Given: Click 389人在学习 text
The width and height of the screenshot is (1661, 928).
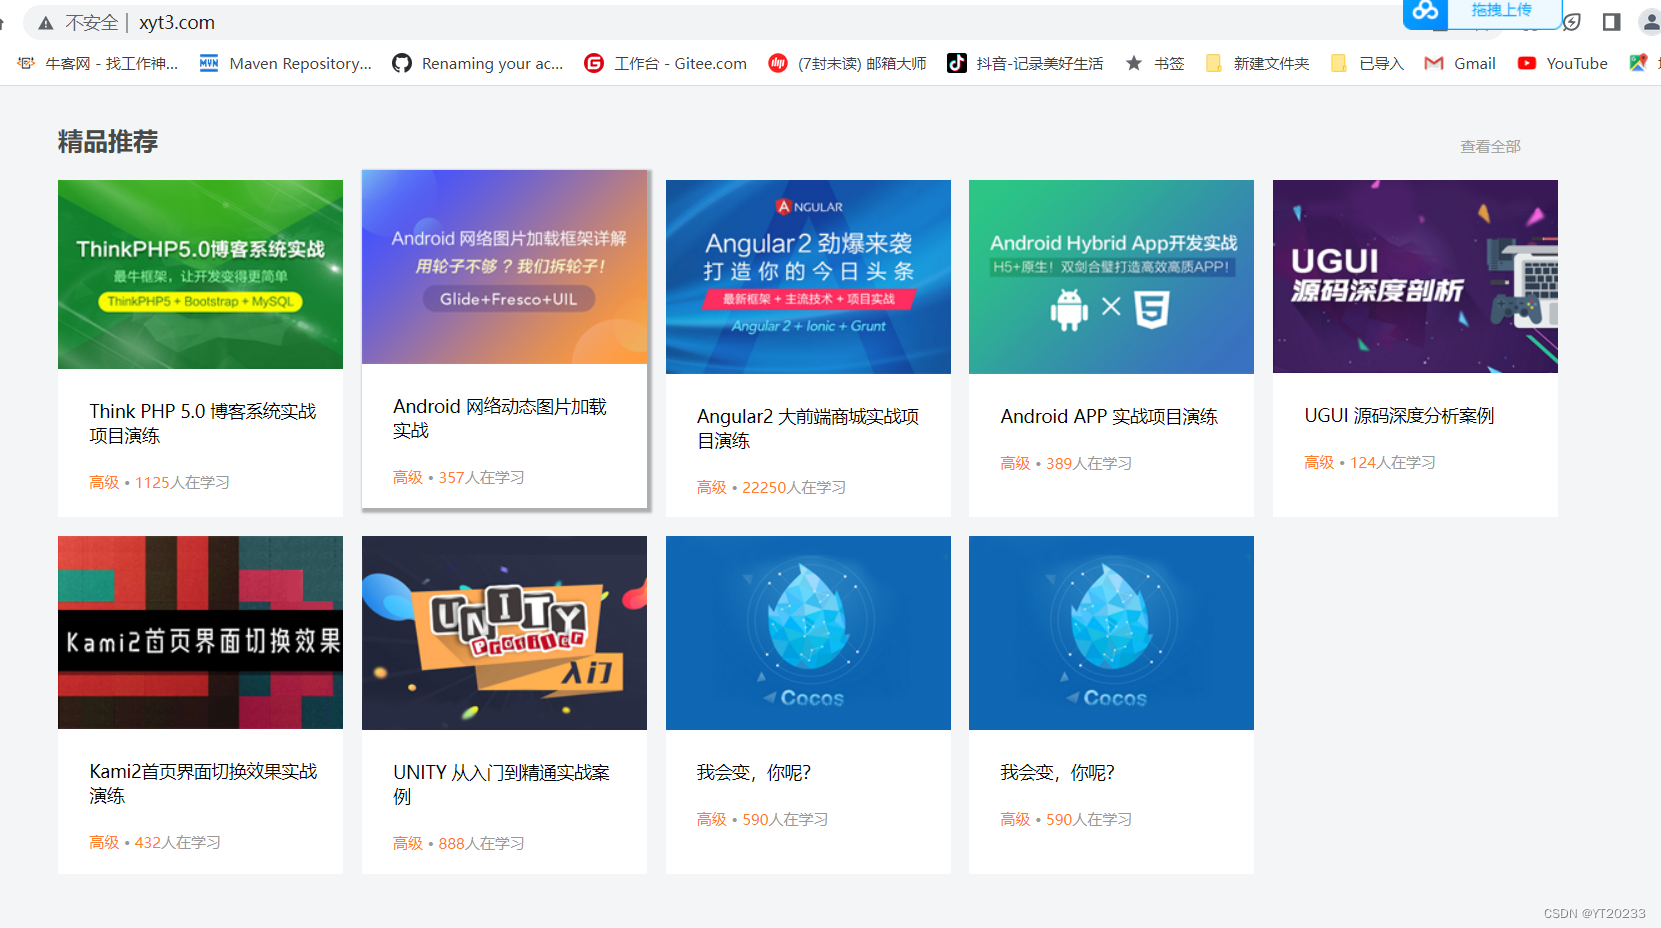Looking at the screenshot, I should [x=1089, y=463].
